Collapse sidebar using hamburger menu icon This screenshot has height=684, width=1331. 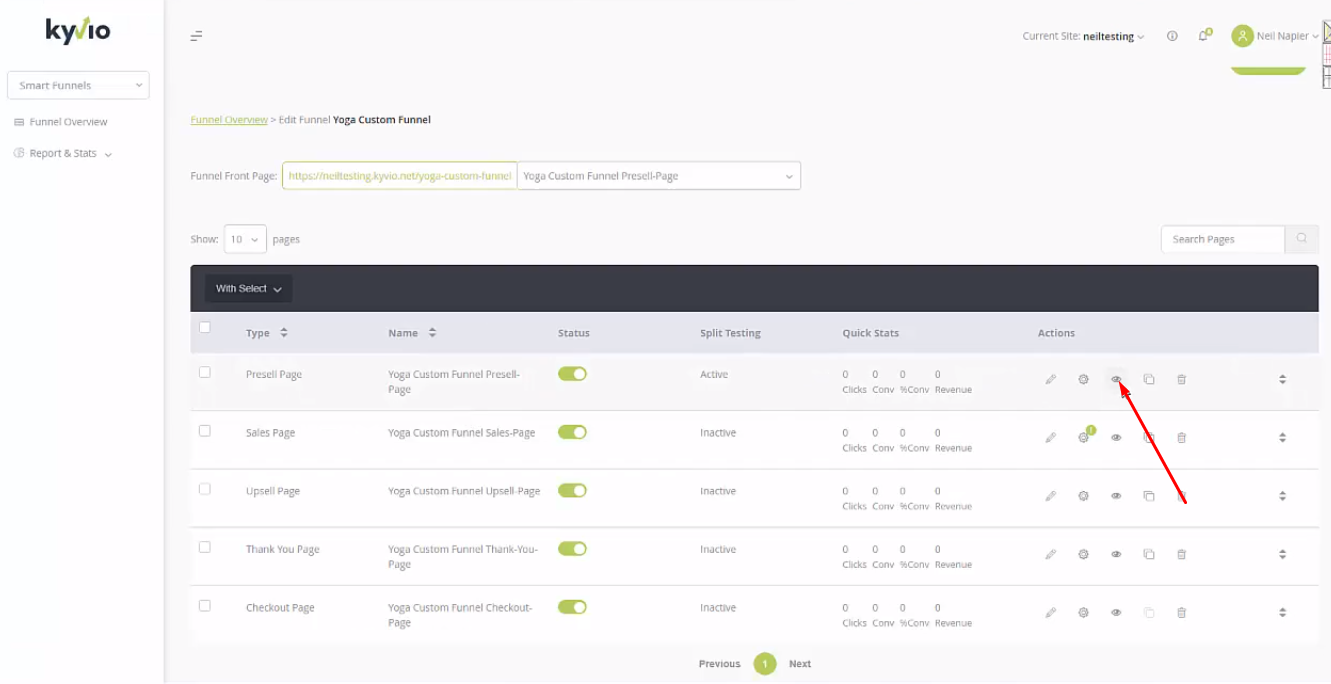197,36
